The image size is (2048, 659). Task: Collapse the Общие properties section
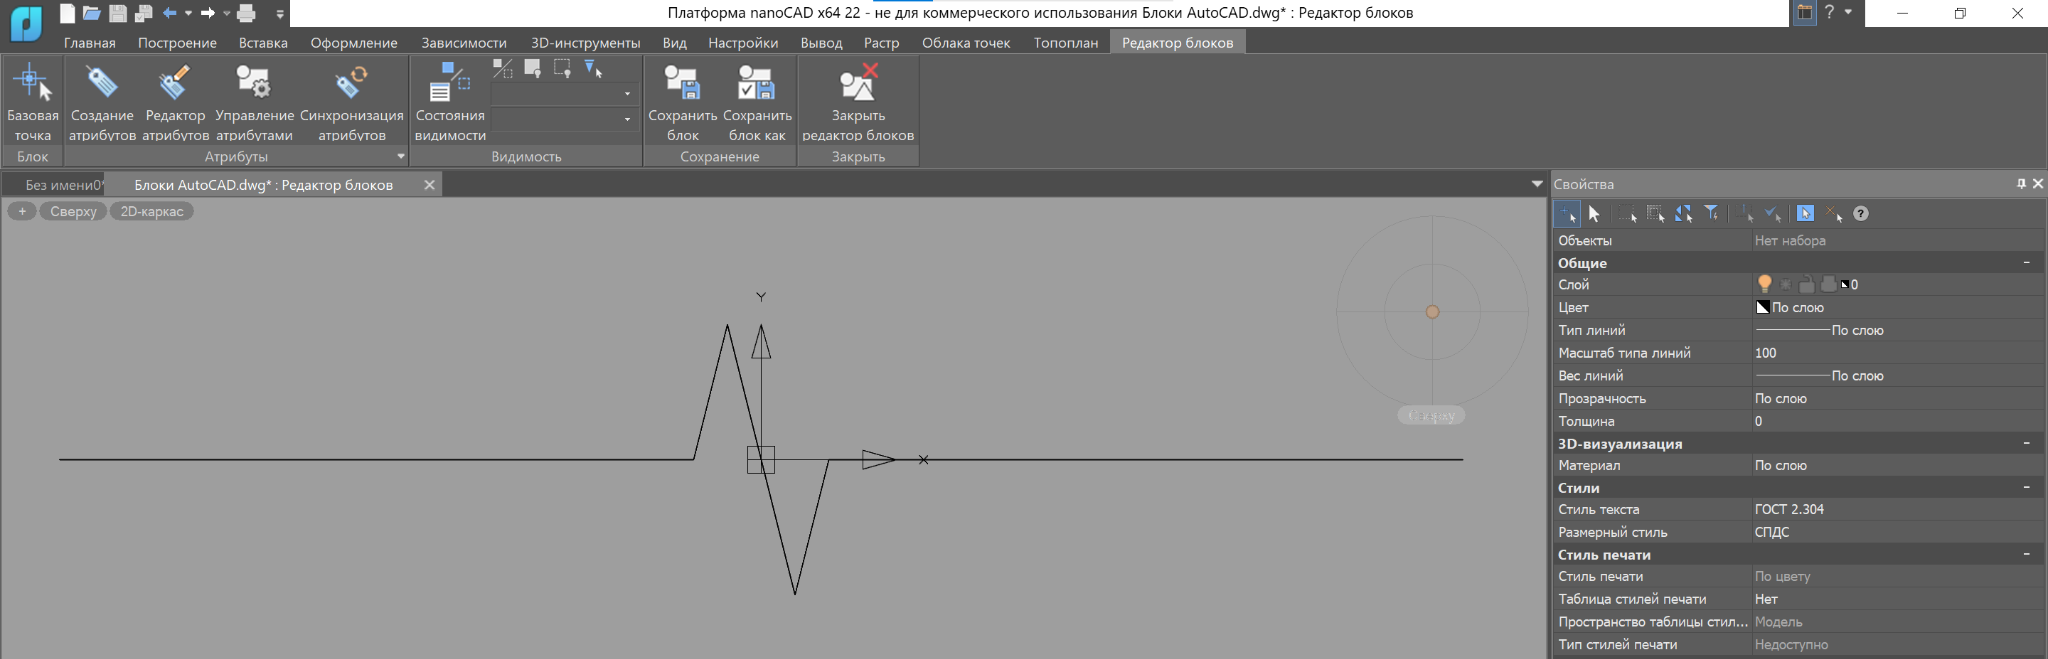coord(2027,263)
